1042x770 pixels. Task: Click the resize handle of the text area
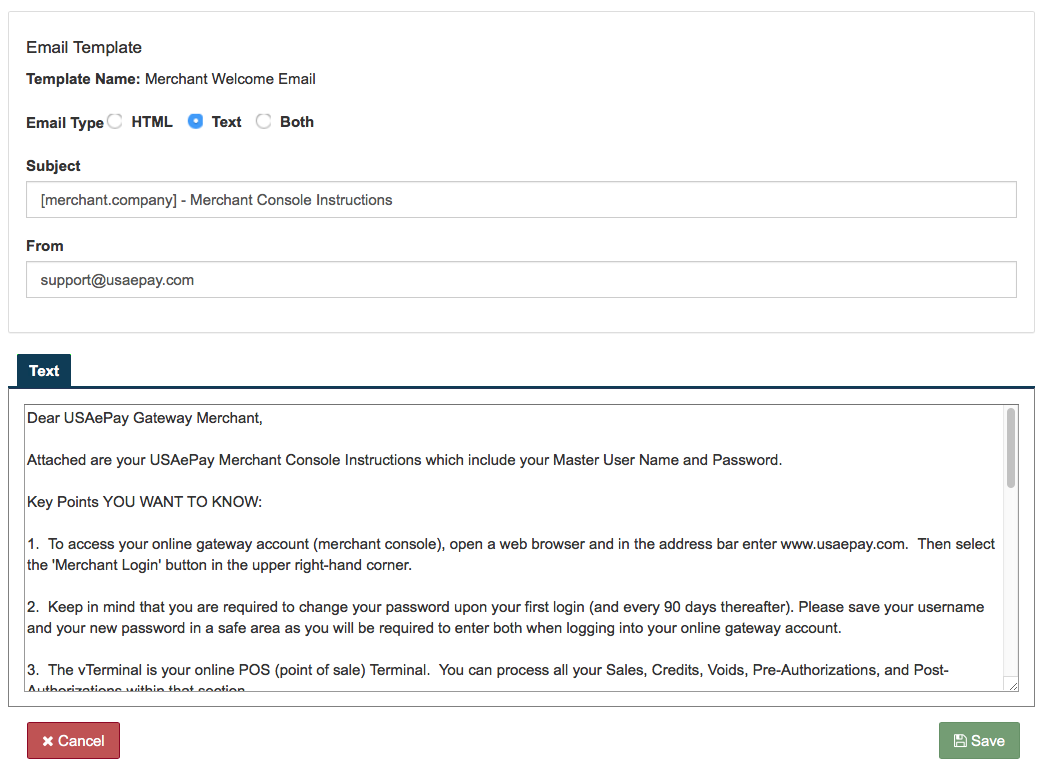[1012, 685]
